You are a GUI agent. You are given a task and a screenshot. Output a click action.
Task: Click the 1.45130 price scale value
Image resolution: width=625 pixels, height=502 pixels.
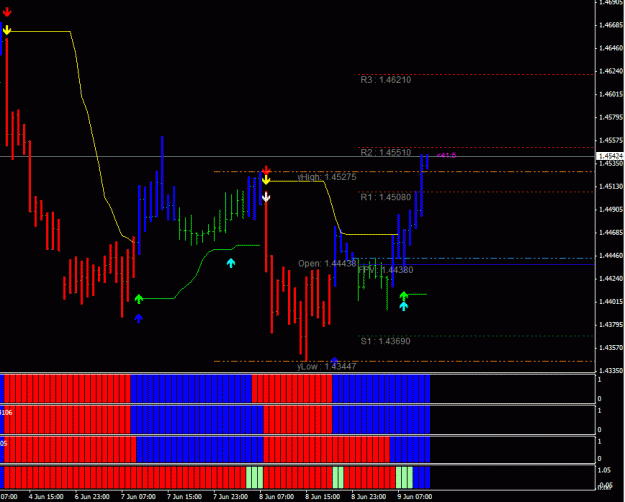[611, 186]
